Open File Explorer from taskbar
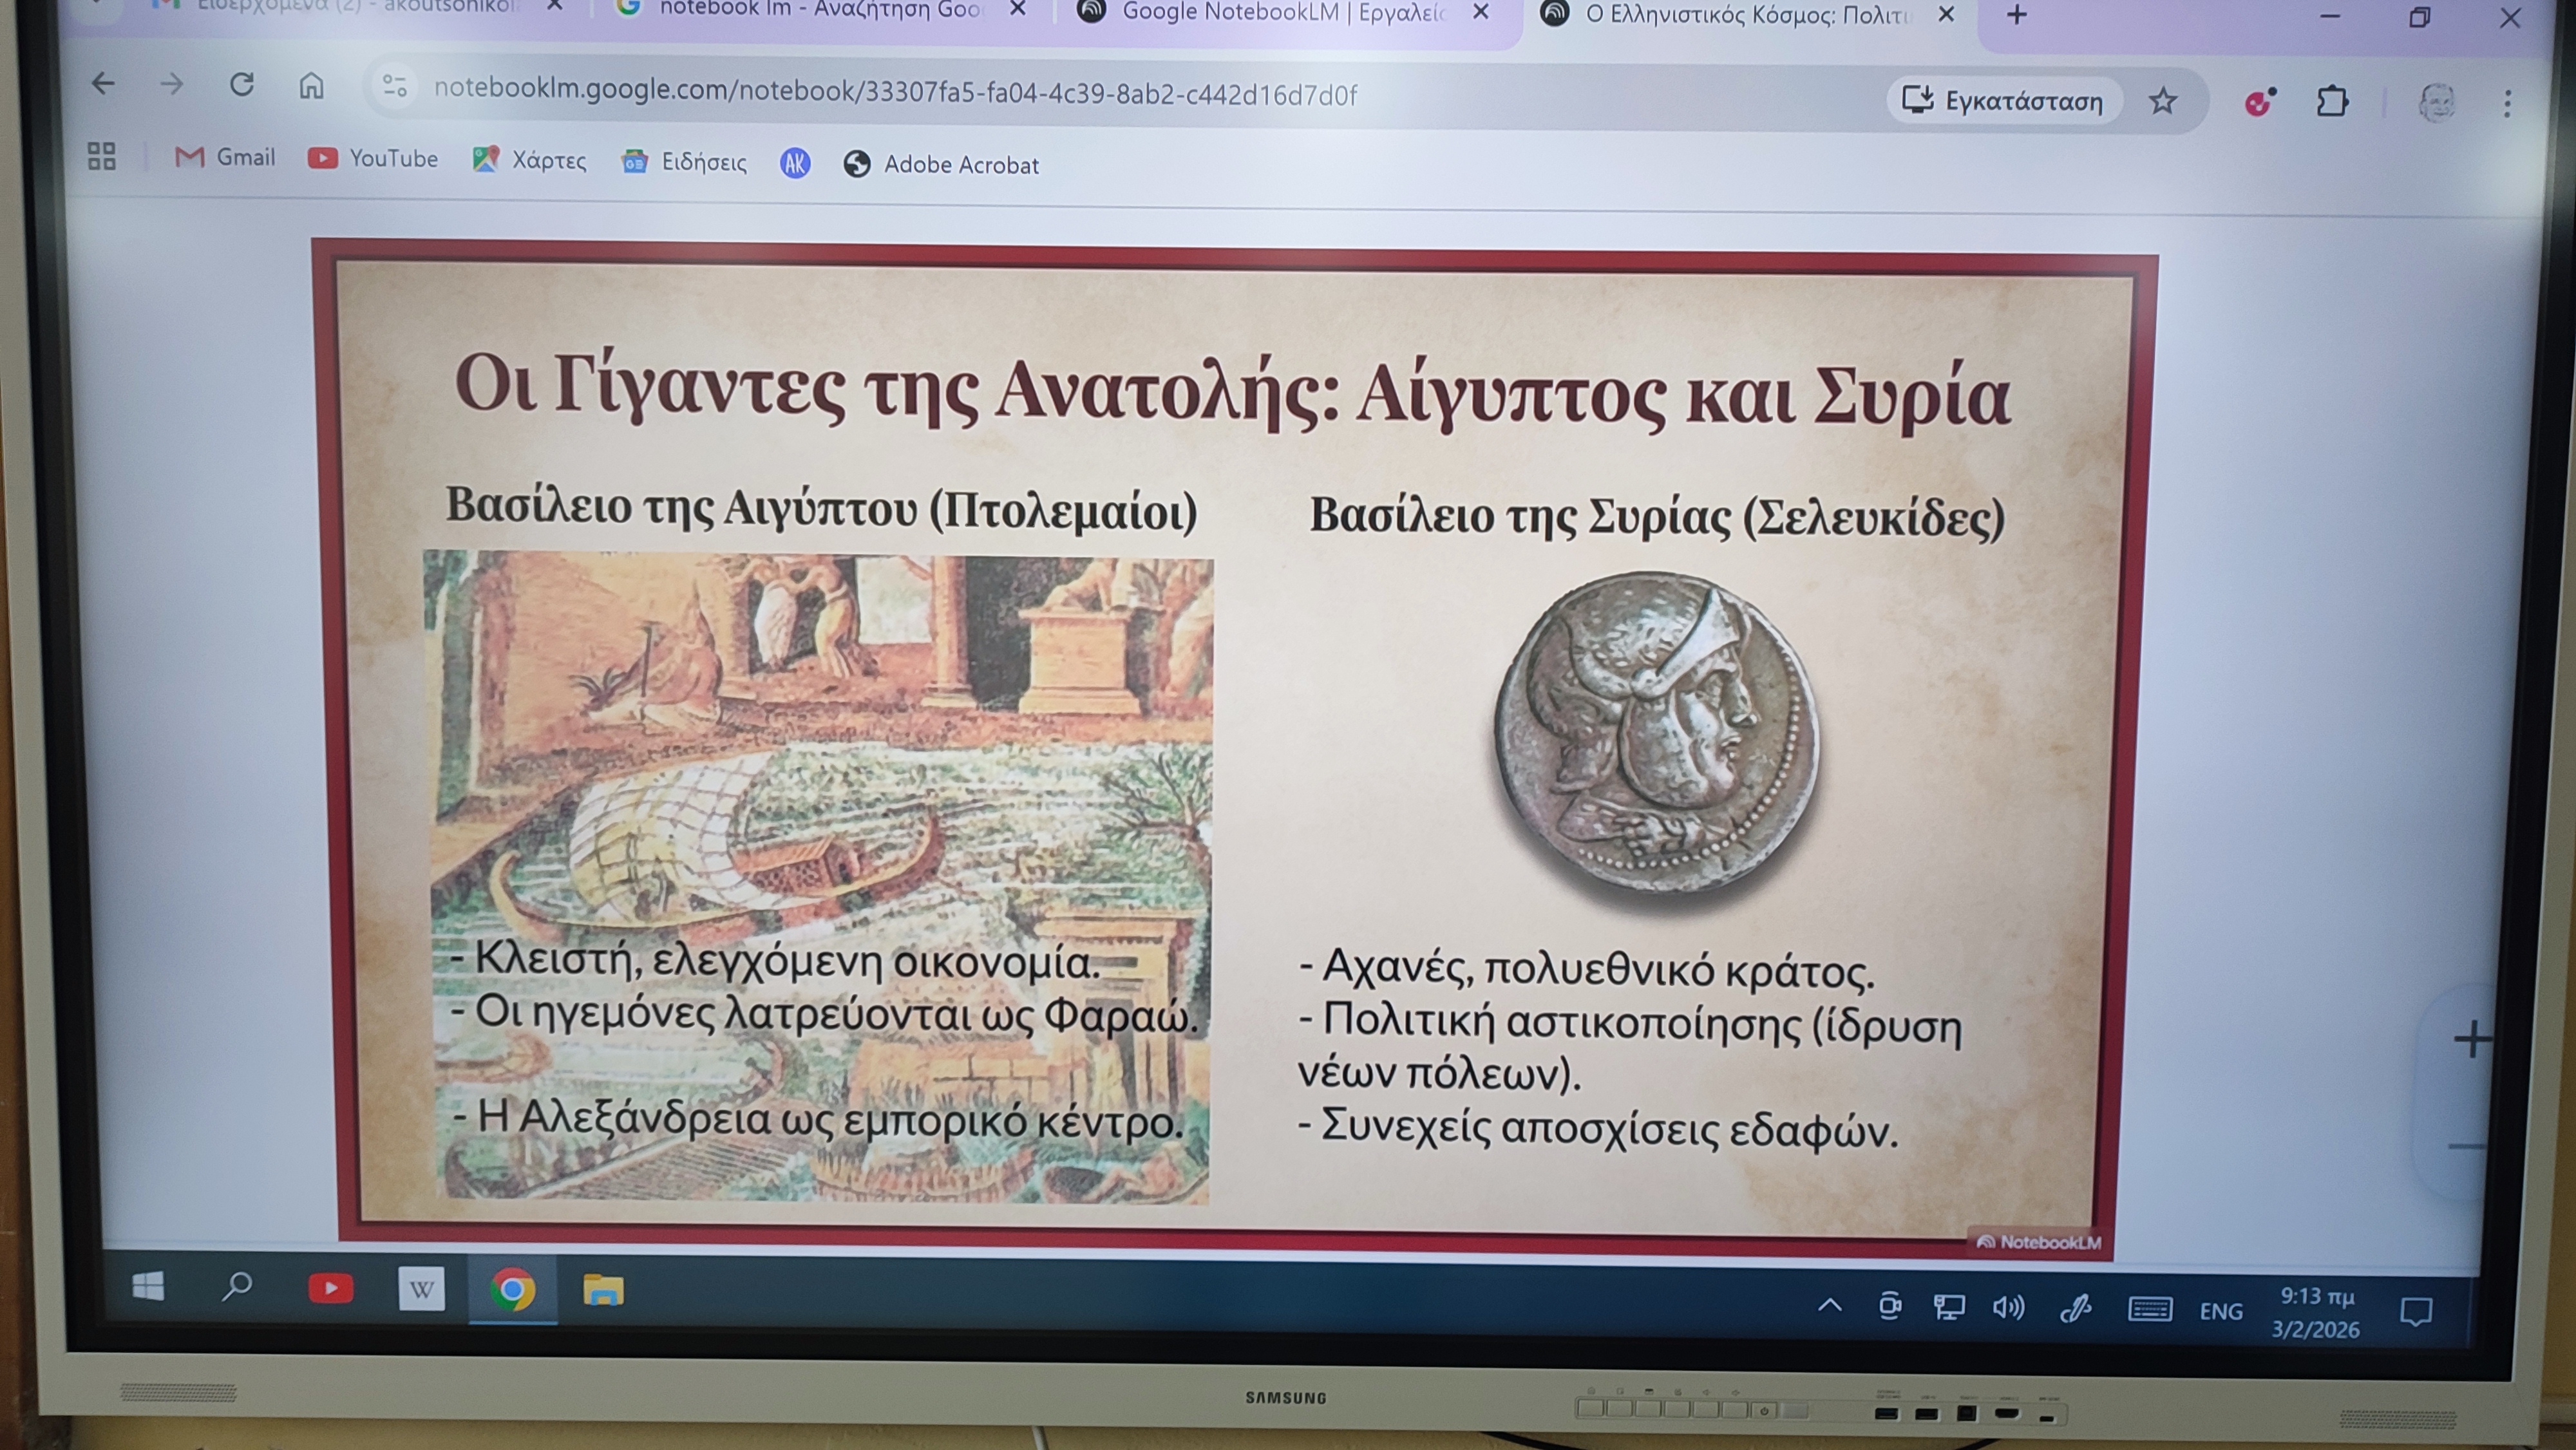Screen dimensions: 2576x1450 coord(603,1290)
